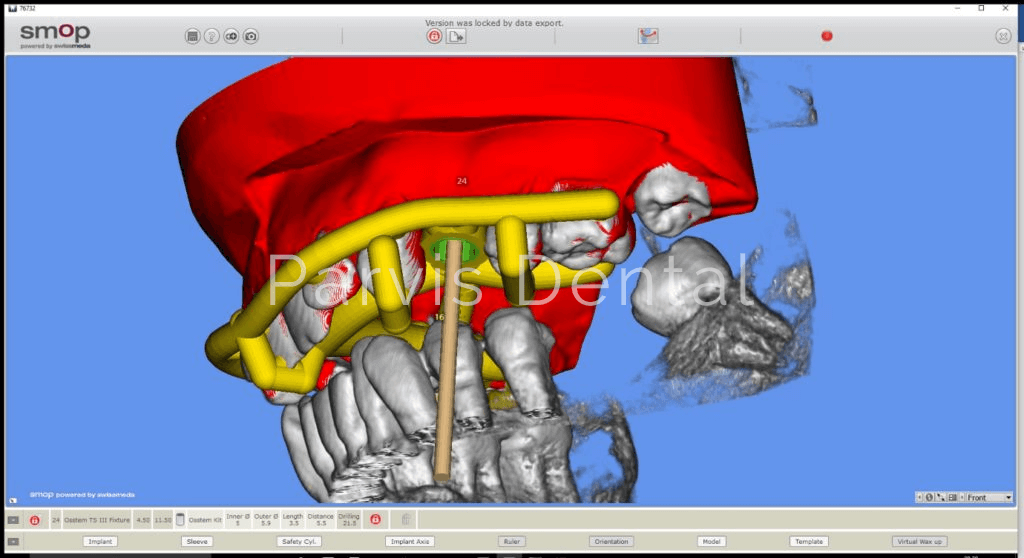Image resolution: width=1024 pixels, height=558 pixels.
Task: Toggle Implant visibility button
Action: tap(100, 541)
